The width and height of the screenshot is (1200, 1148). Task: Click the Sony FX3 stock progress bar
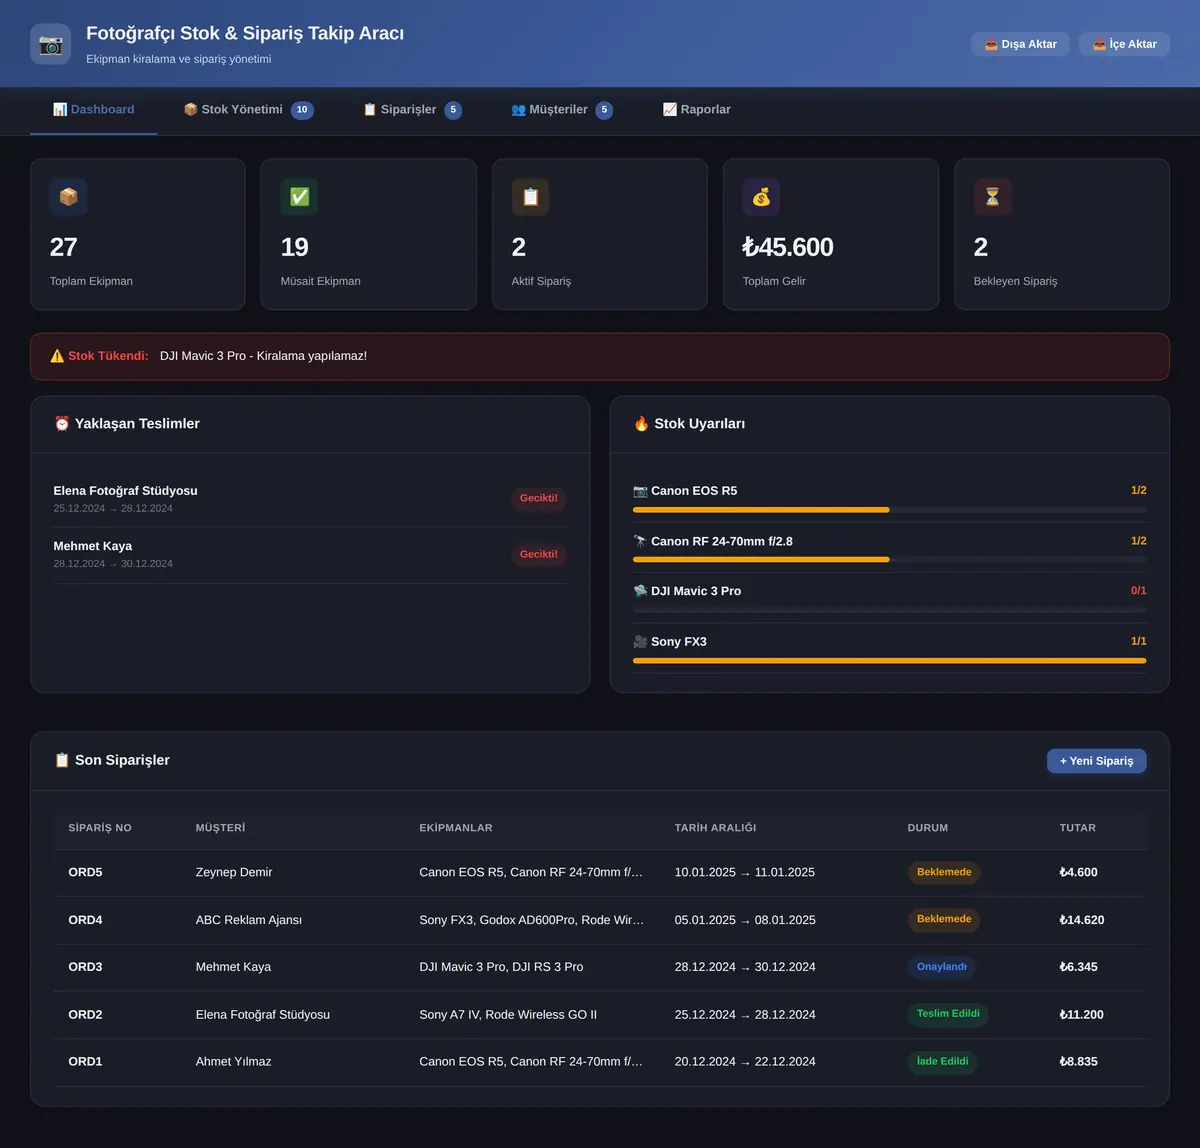[889, 661]
